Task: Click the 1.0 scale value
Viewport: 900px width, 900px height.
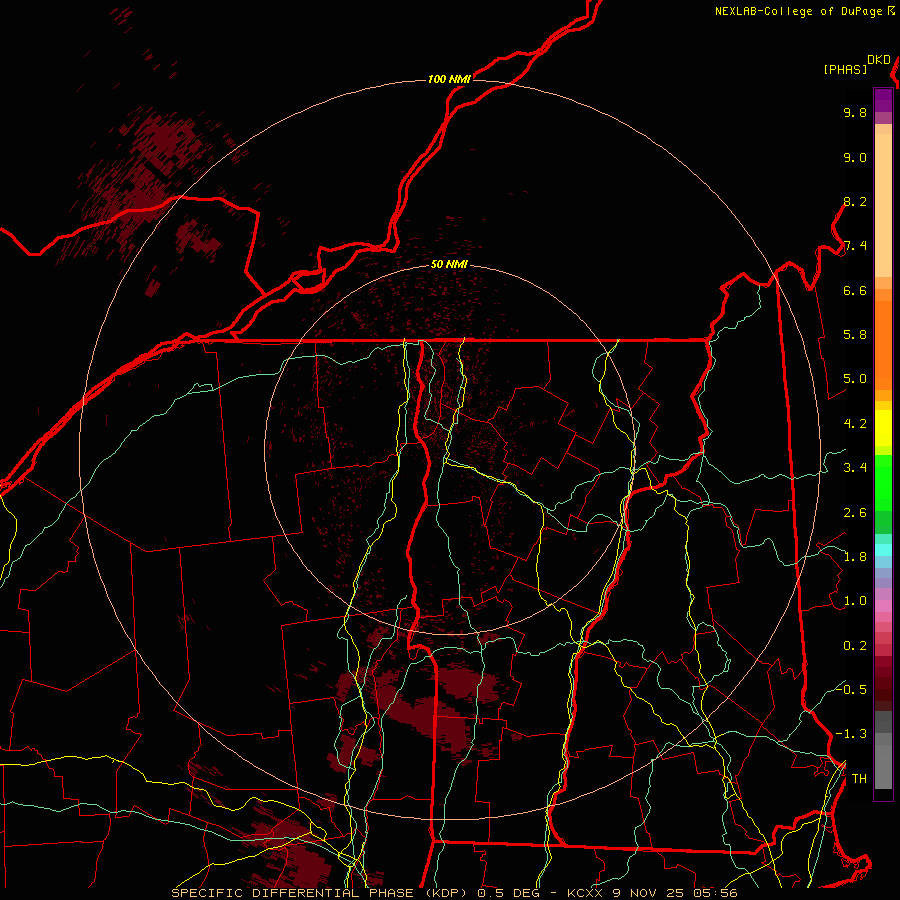Action: point(855,601)
